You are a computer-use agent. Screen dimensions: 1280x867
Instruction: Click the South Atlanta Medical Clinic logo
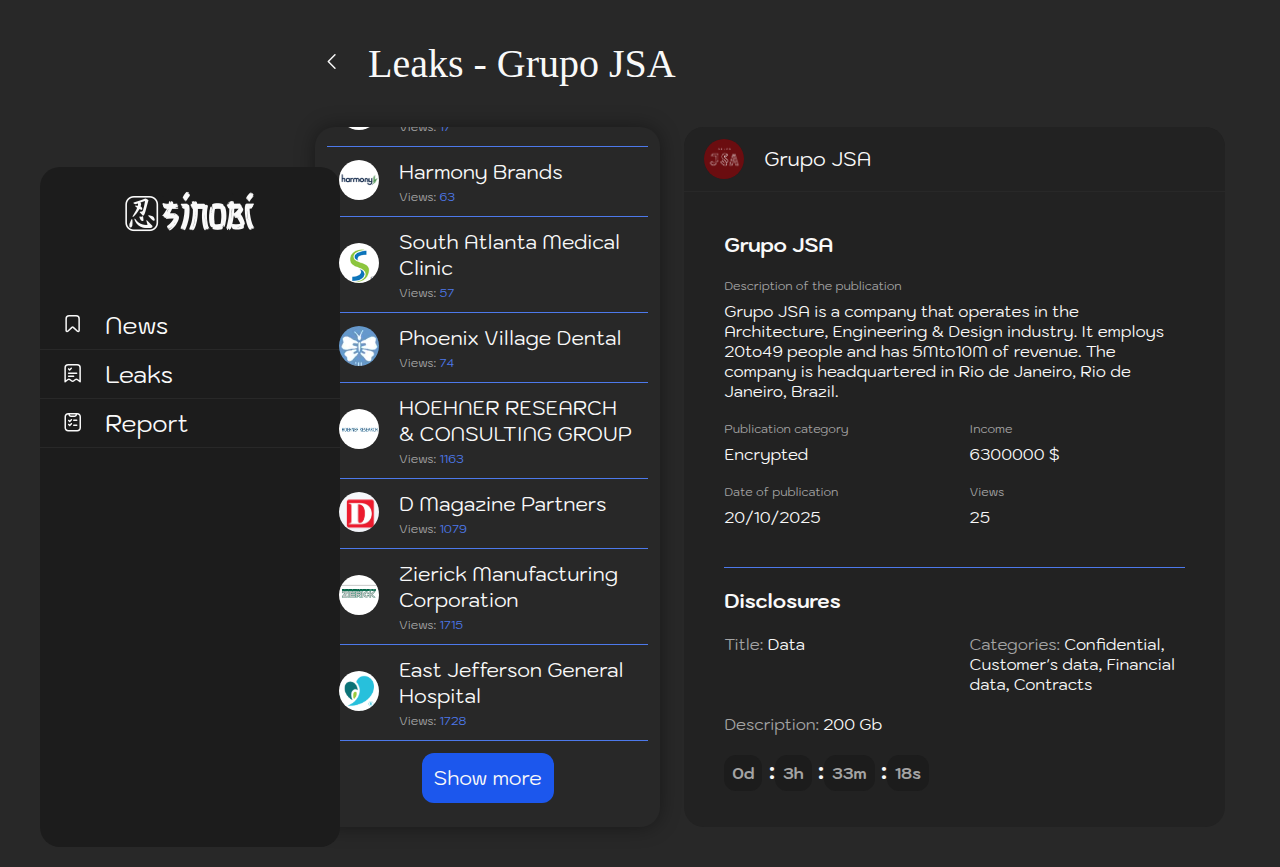359,263
